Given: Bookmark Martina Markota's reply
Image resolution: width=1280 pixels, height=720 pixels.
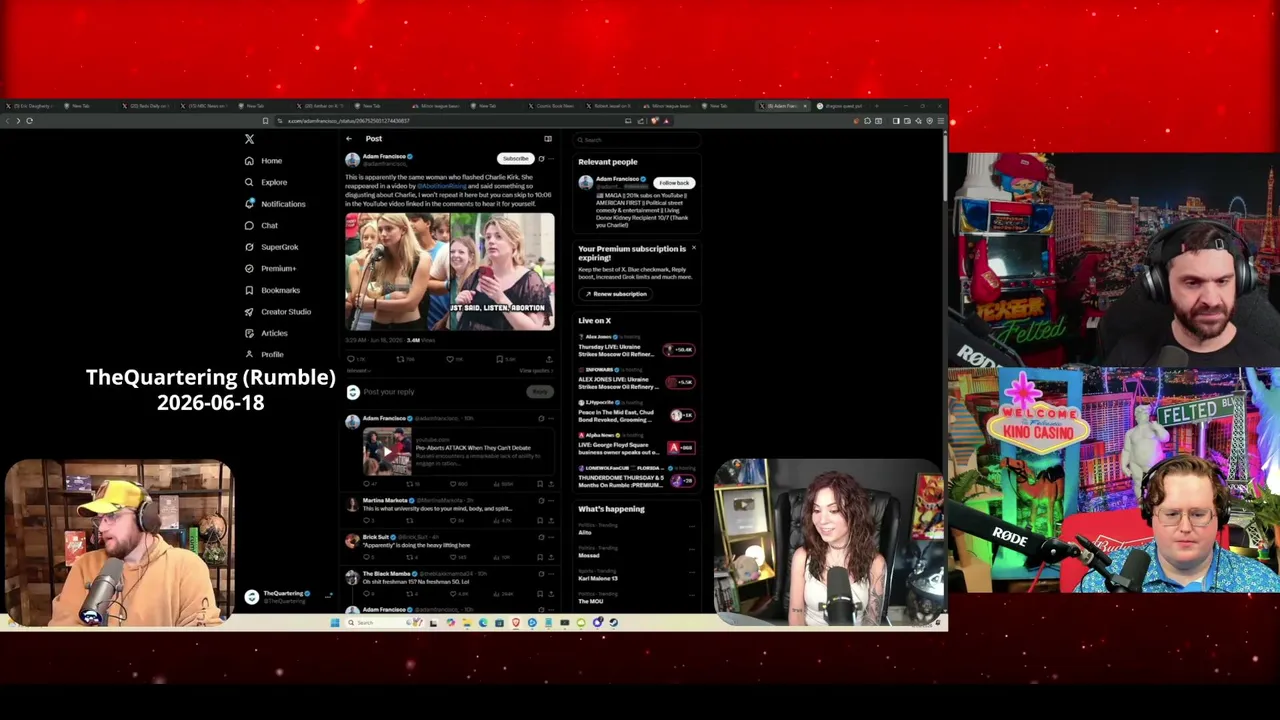Looking at the screenshot, I should click(540, 520).
